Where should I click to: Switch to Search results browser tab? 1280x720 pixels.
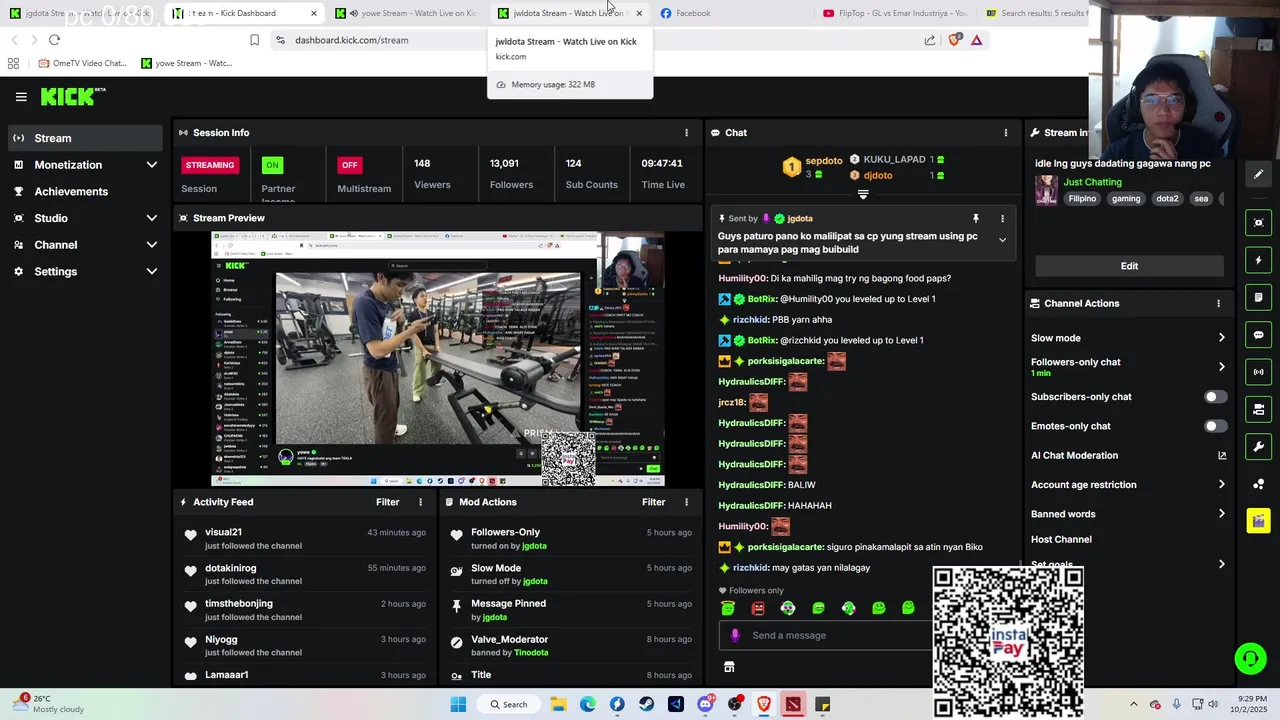click(1035, 13)
